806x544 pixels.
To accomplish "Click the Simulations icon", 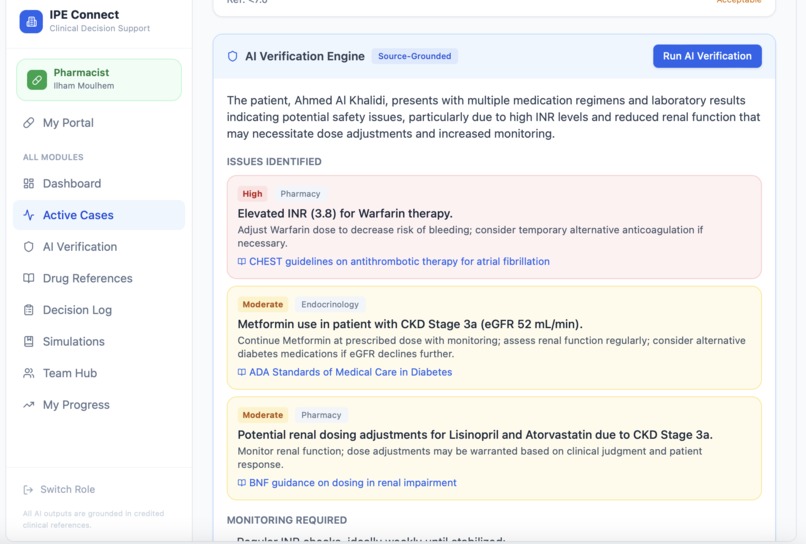I will click(29, 341).
